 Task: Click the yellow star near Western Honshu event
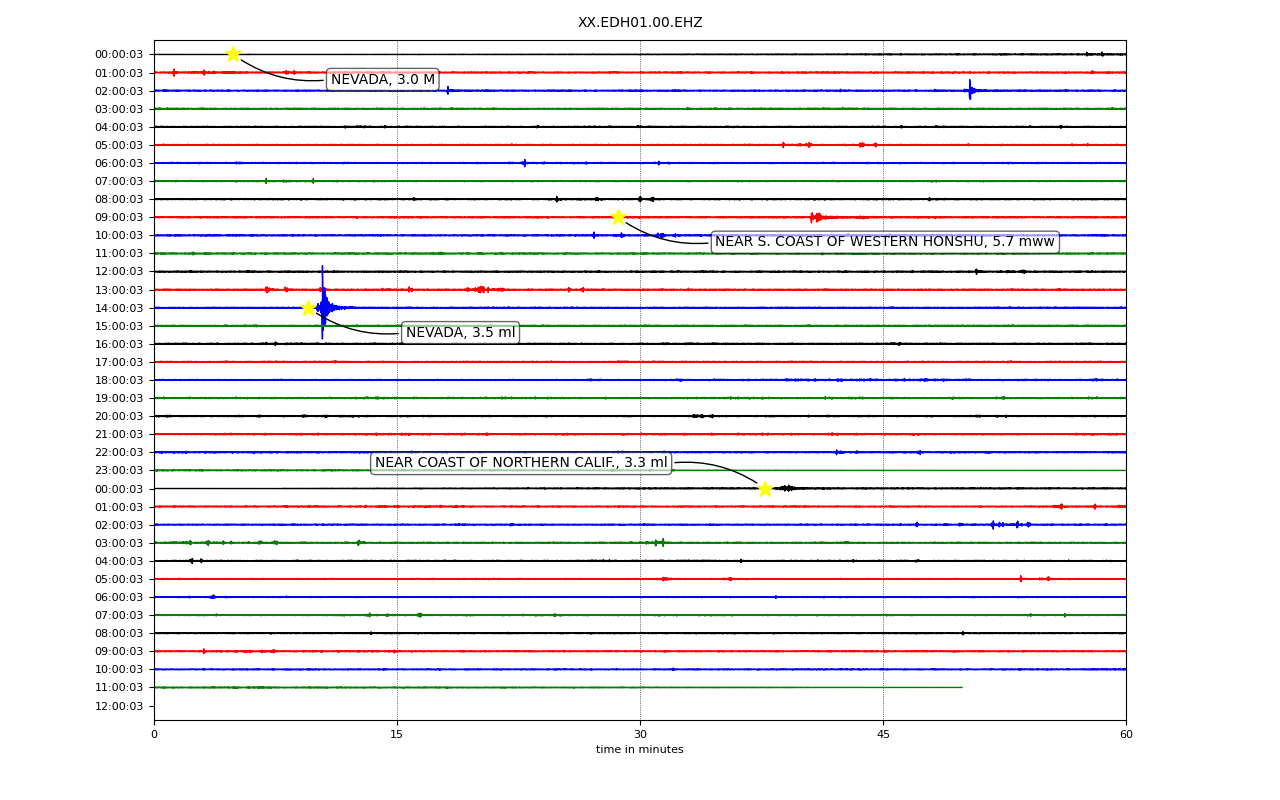tap(618, 217)
